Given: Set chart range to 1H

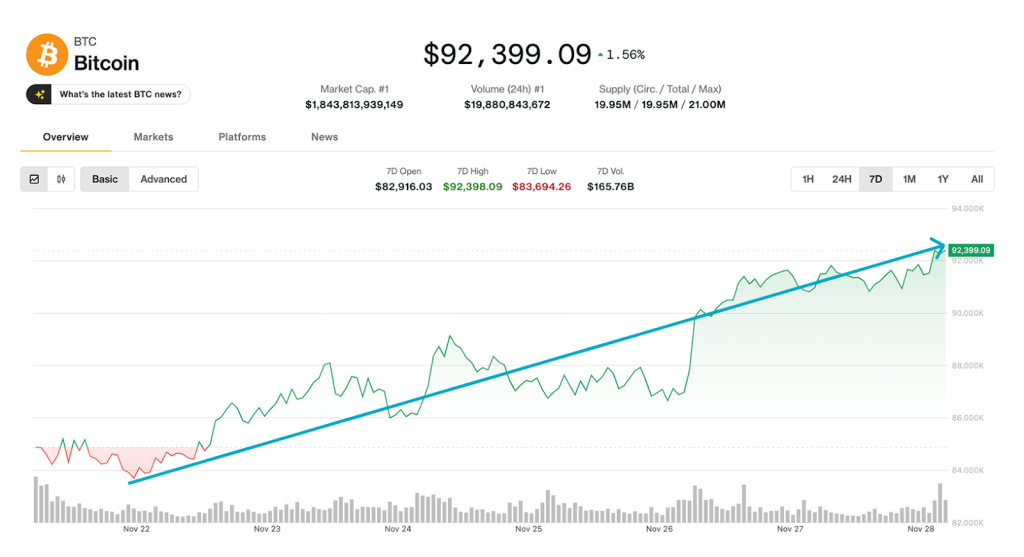Looking at the screenshot, I should click(808, 179).
